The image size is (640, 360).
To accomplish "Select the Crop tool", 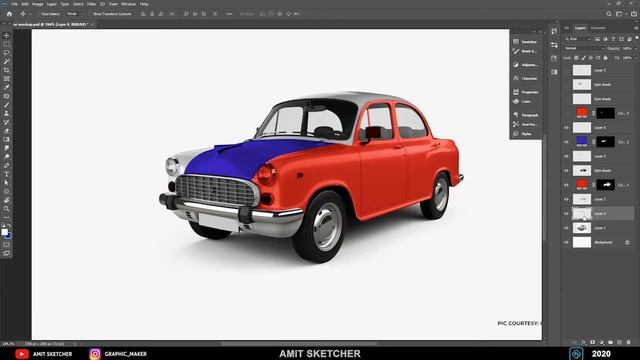I will coord(7,70).
